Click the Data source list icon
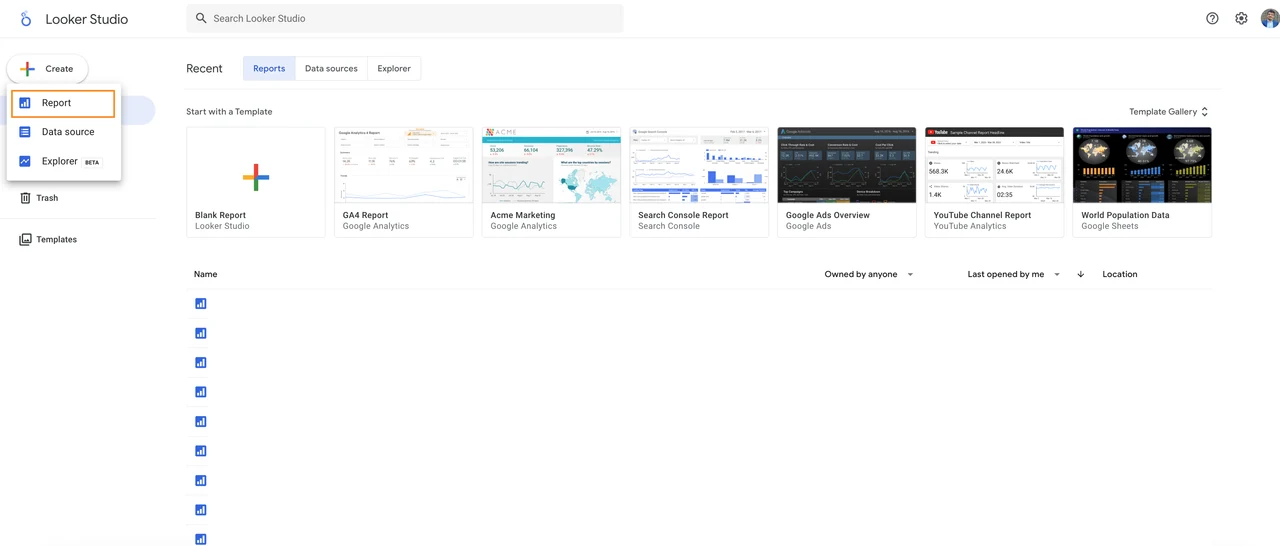Viewport: 1280px width, 546px height. [25, 132]
